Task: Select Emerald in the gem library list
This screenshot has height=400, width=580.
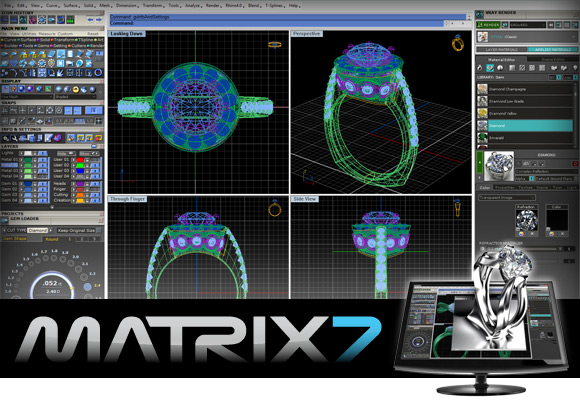Action: coord(525,138)
